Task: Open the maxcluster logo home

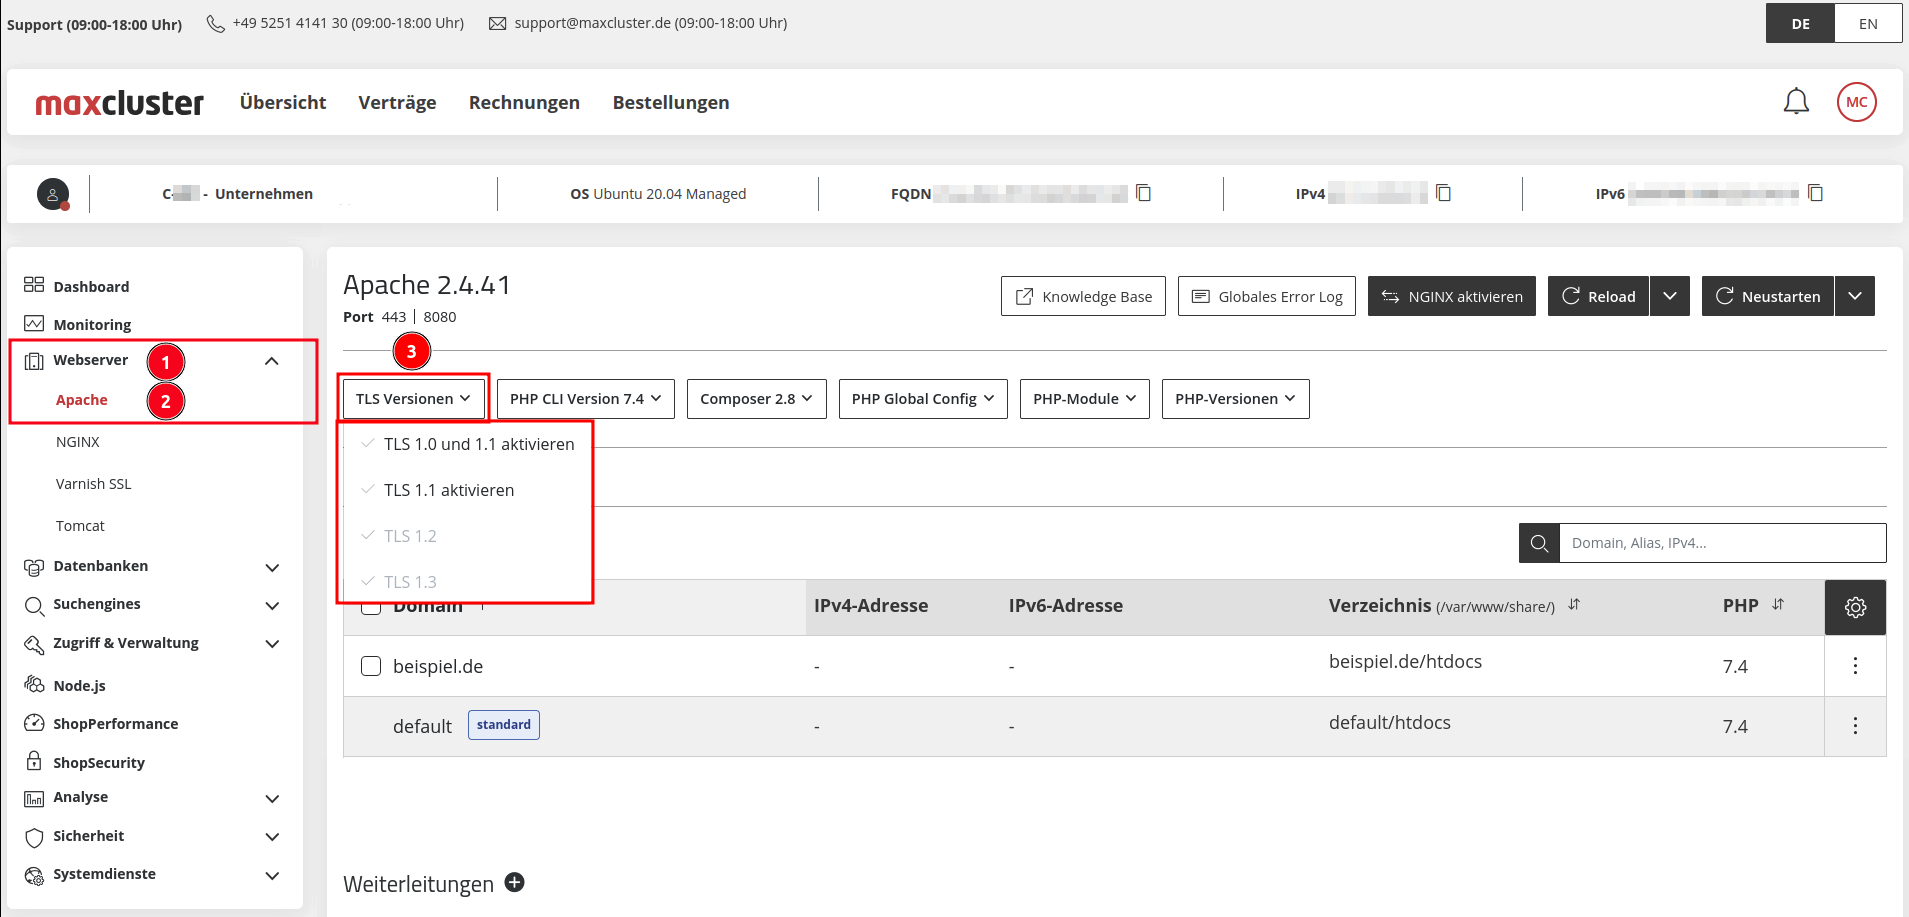Action: point(120,102)
